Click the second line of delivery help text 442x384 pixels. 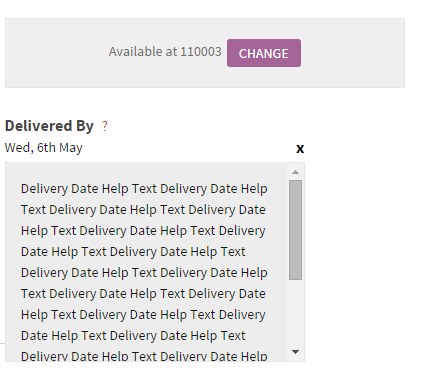(x=143, y=210)
